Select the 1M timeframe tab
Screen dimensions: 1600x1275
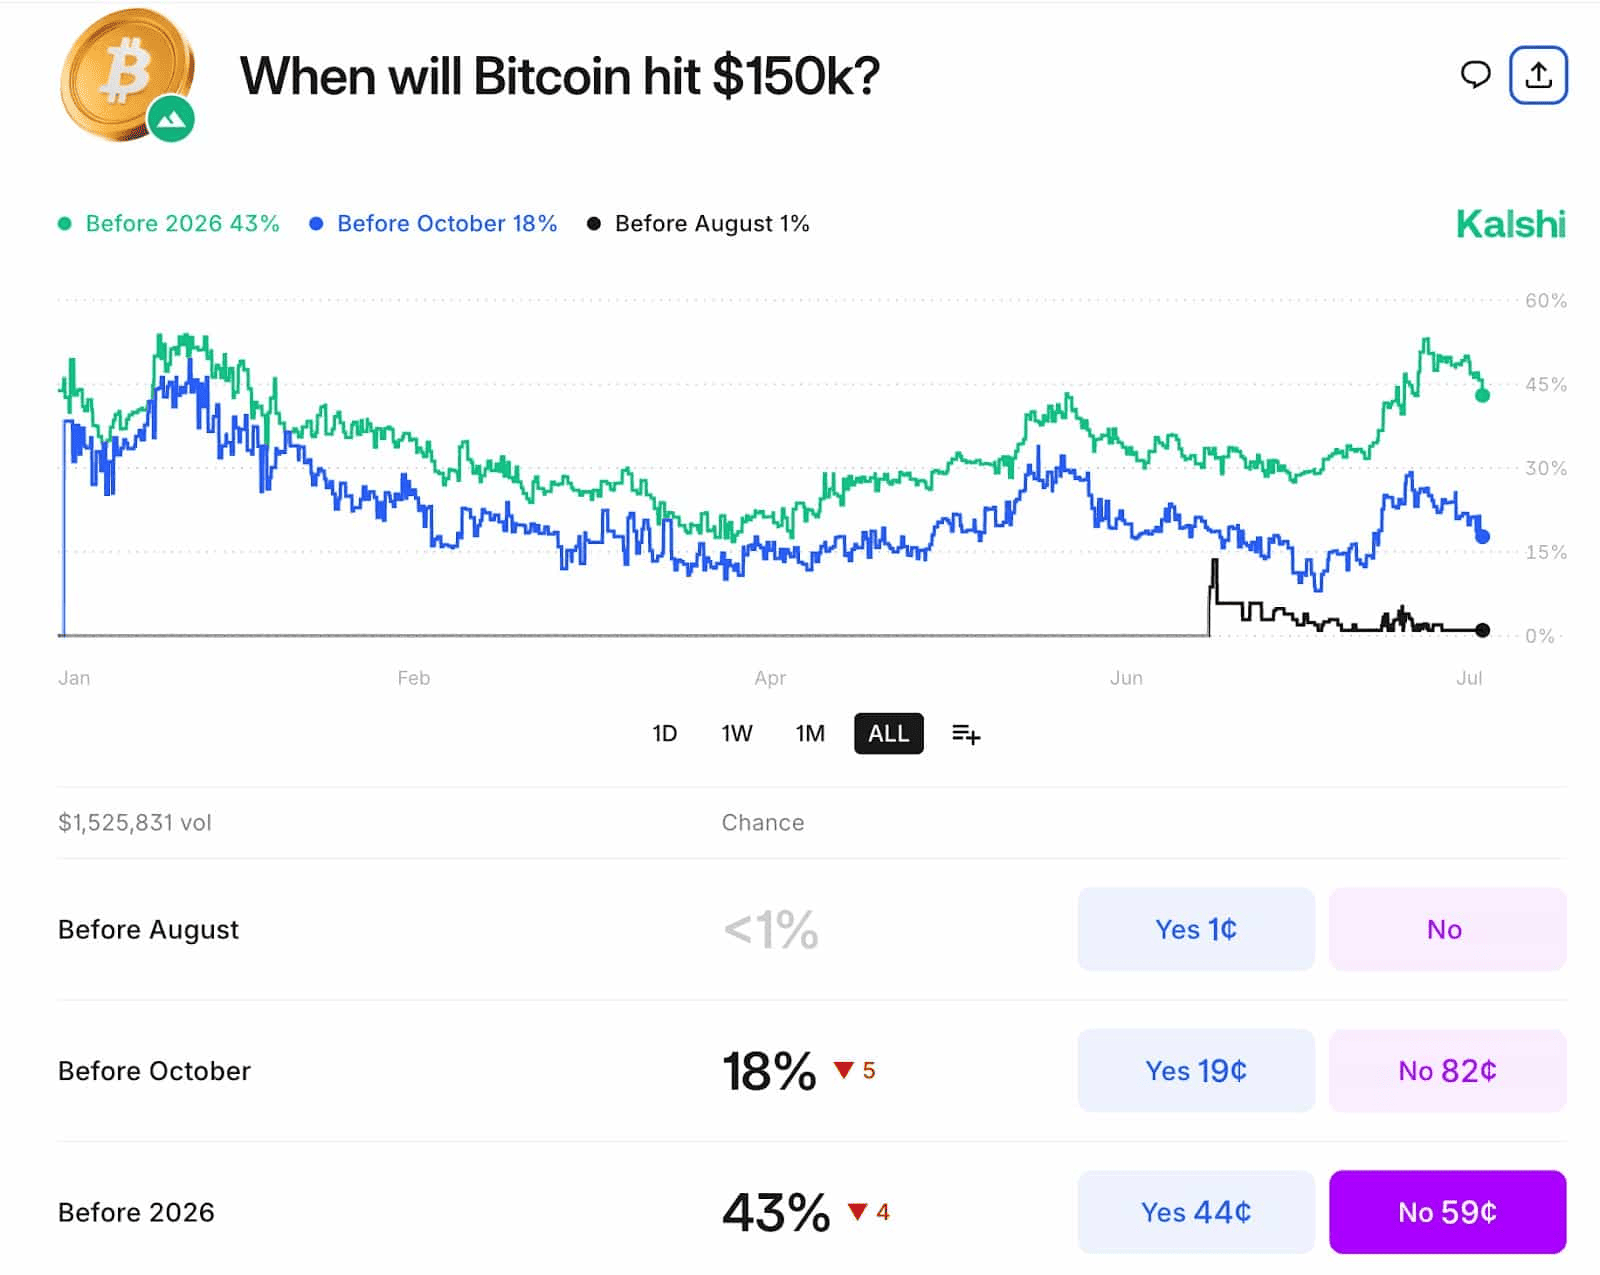pos(811,733)
